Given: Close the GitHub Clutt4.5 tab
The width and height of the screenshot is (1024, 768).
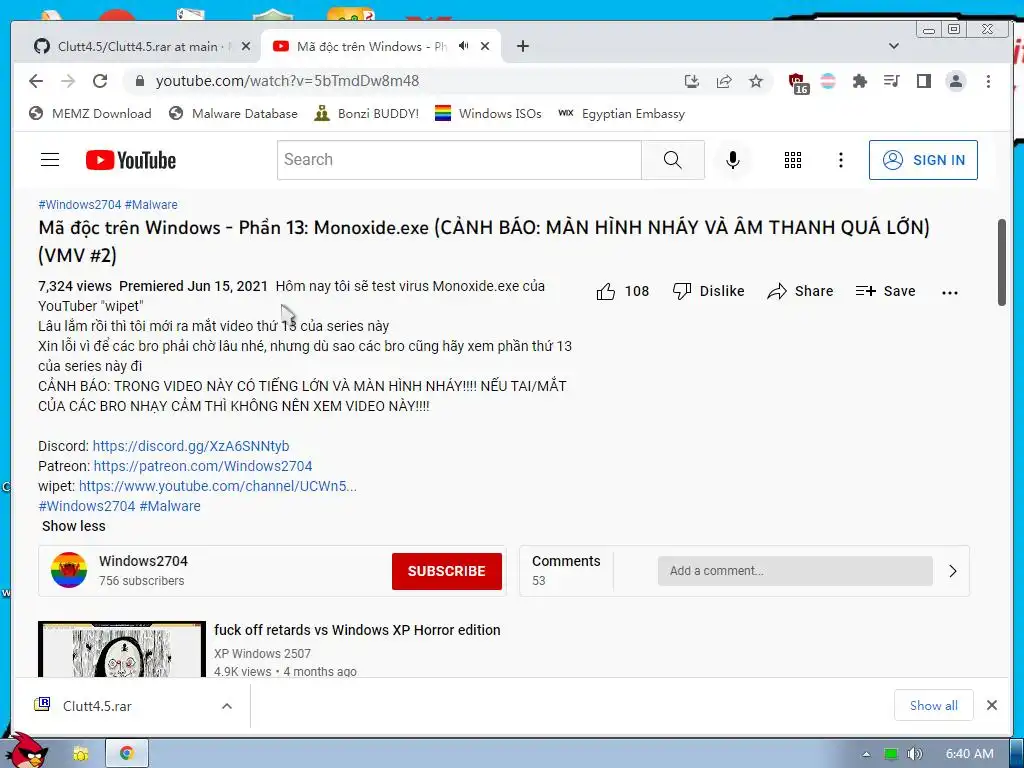Looking at the screenshot, I should [246, 46].
